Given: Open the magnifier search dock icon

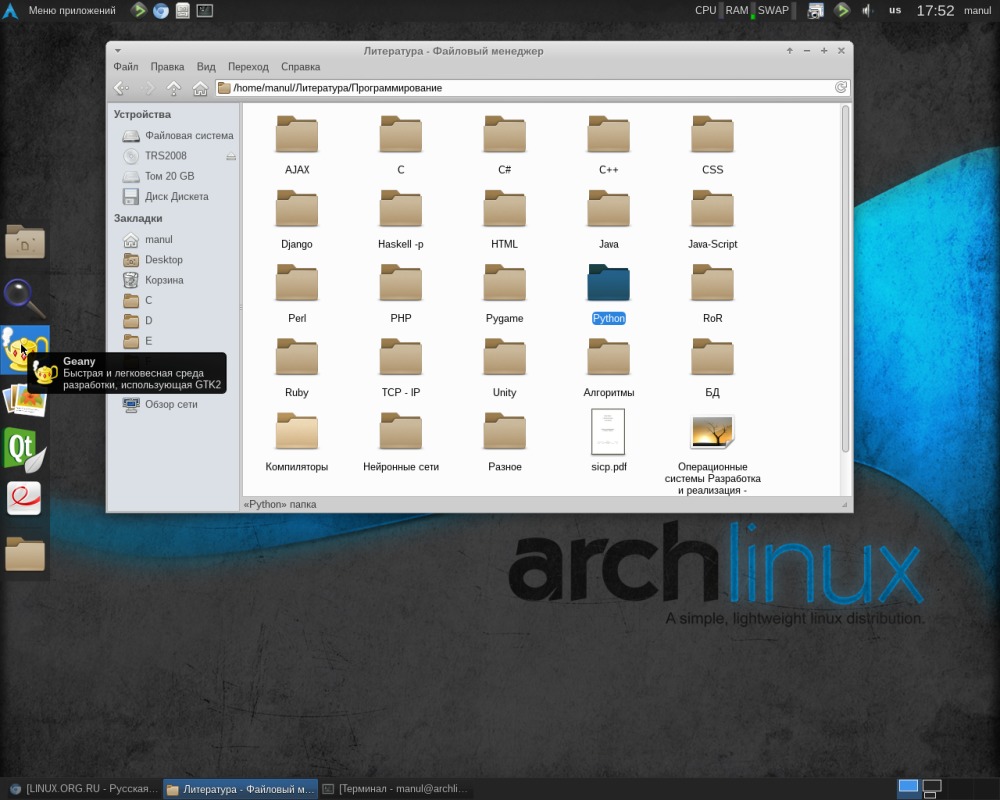Looking at the screenshot, I should click(x=24, y=298).
